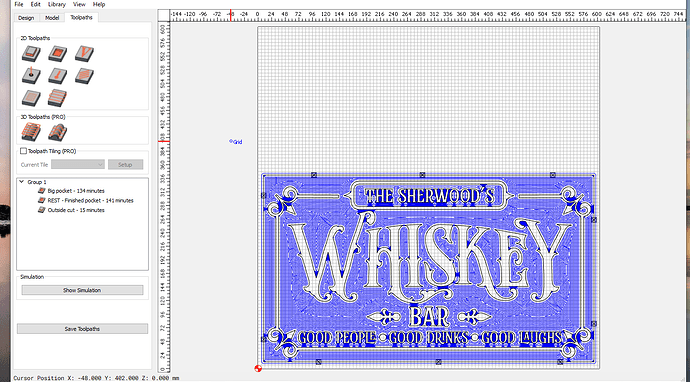Select Outside cut - 15 minutes toolpath

[76, 210]
